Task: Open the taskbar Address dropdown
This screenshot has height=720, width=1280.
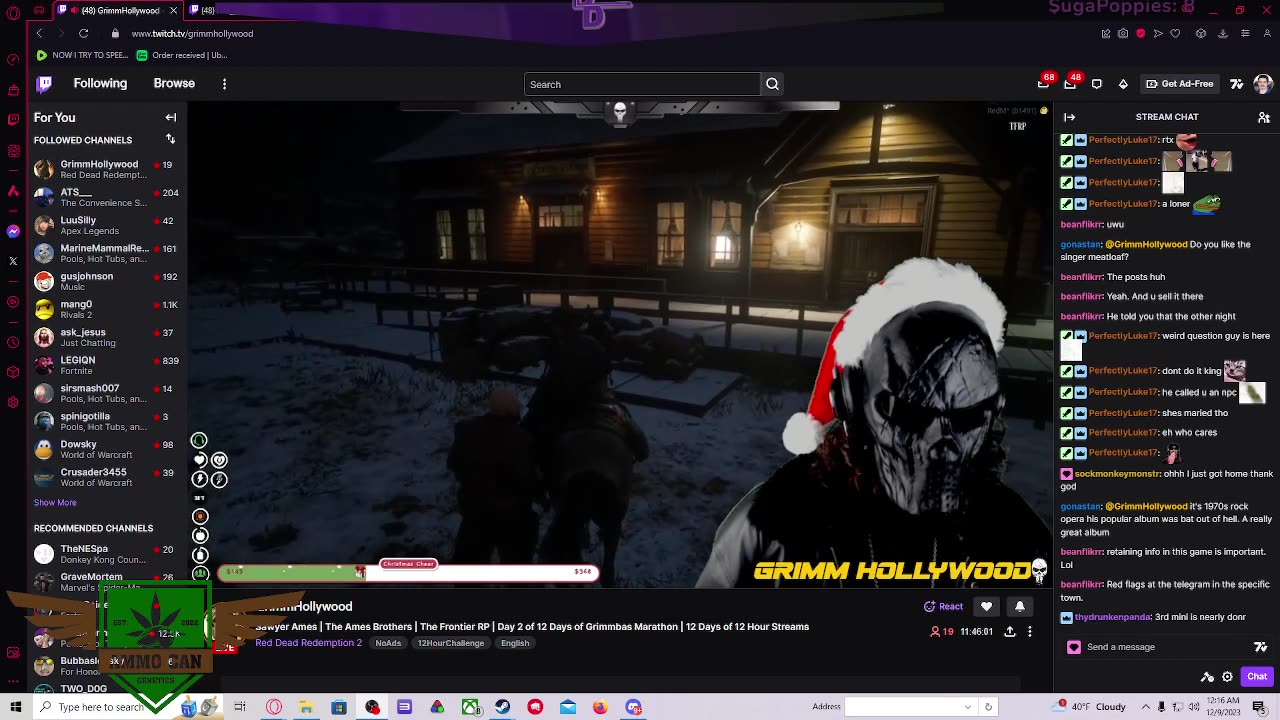Action: 968,707
